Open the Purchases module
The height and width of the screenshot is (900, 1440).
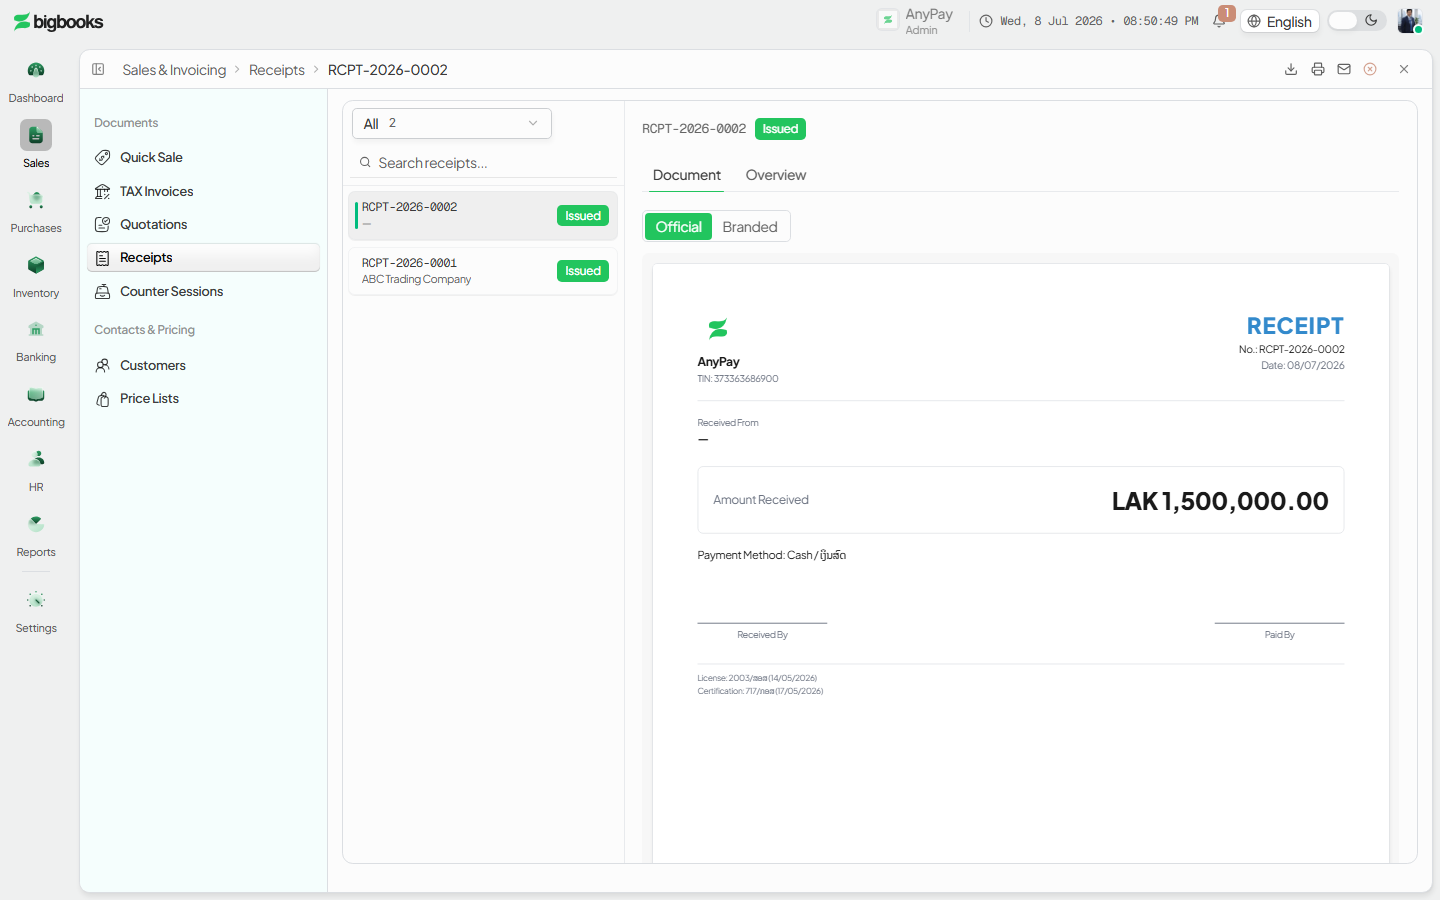(36, 212)
